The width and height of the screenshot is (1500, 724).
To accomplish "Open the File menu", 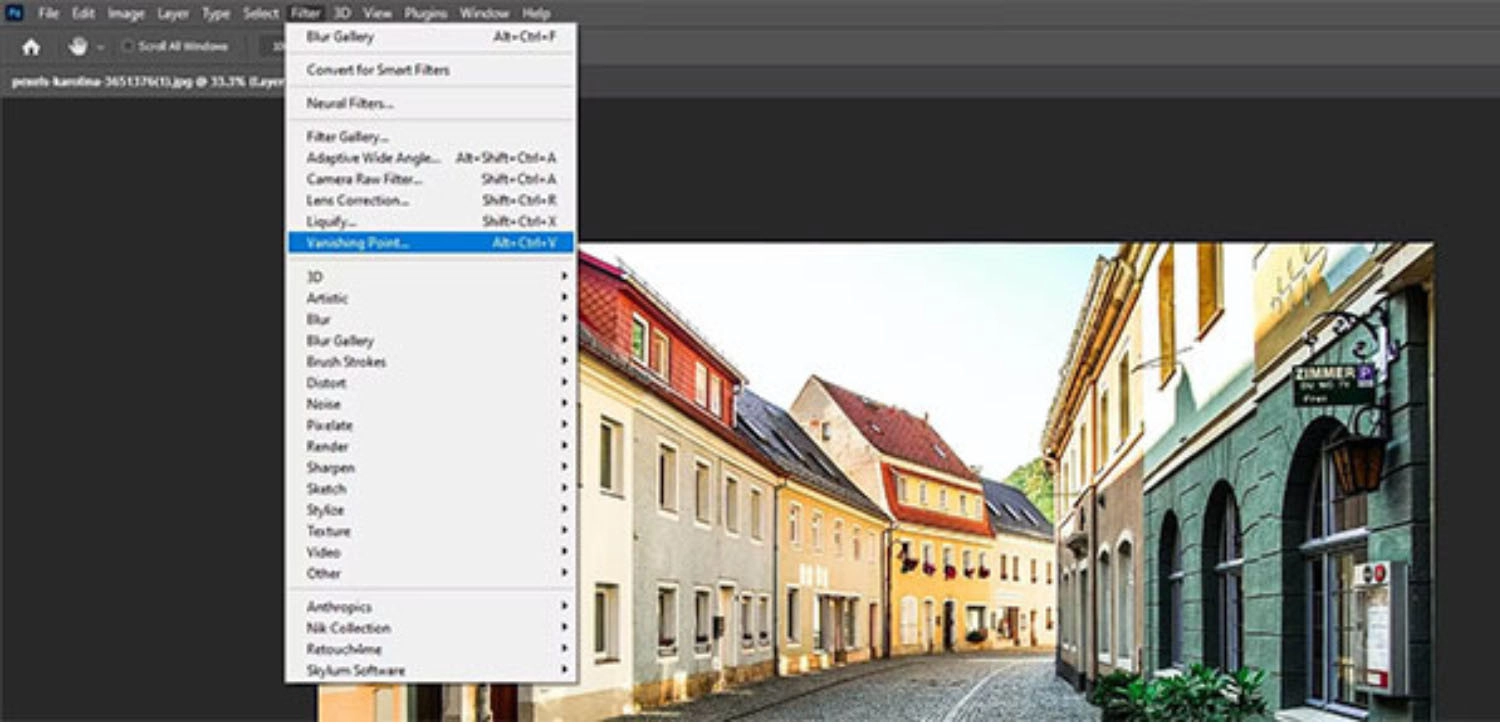I will tap(48, 13).
